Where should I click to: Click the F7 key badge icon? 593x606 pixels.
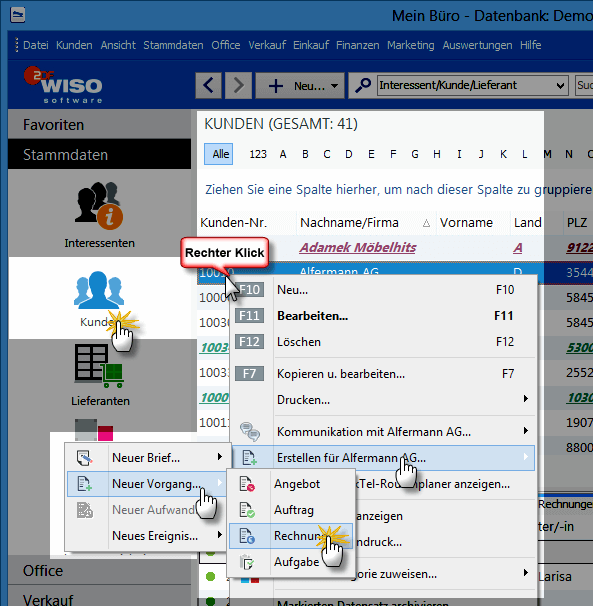(x=249, y=374)
